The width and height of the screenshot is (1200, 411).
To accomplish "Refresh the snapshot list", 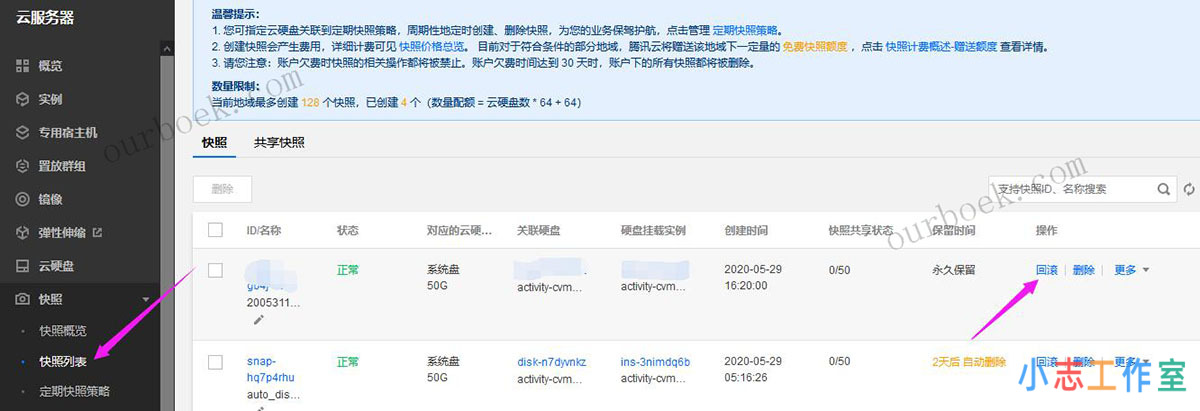I will [1189, 188].
